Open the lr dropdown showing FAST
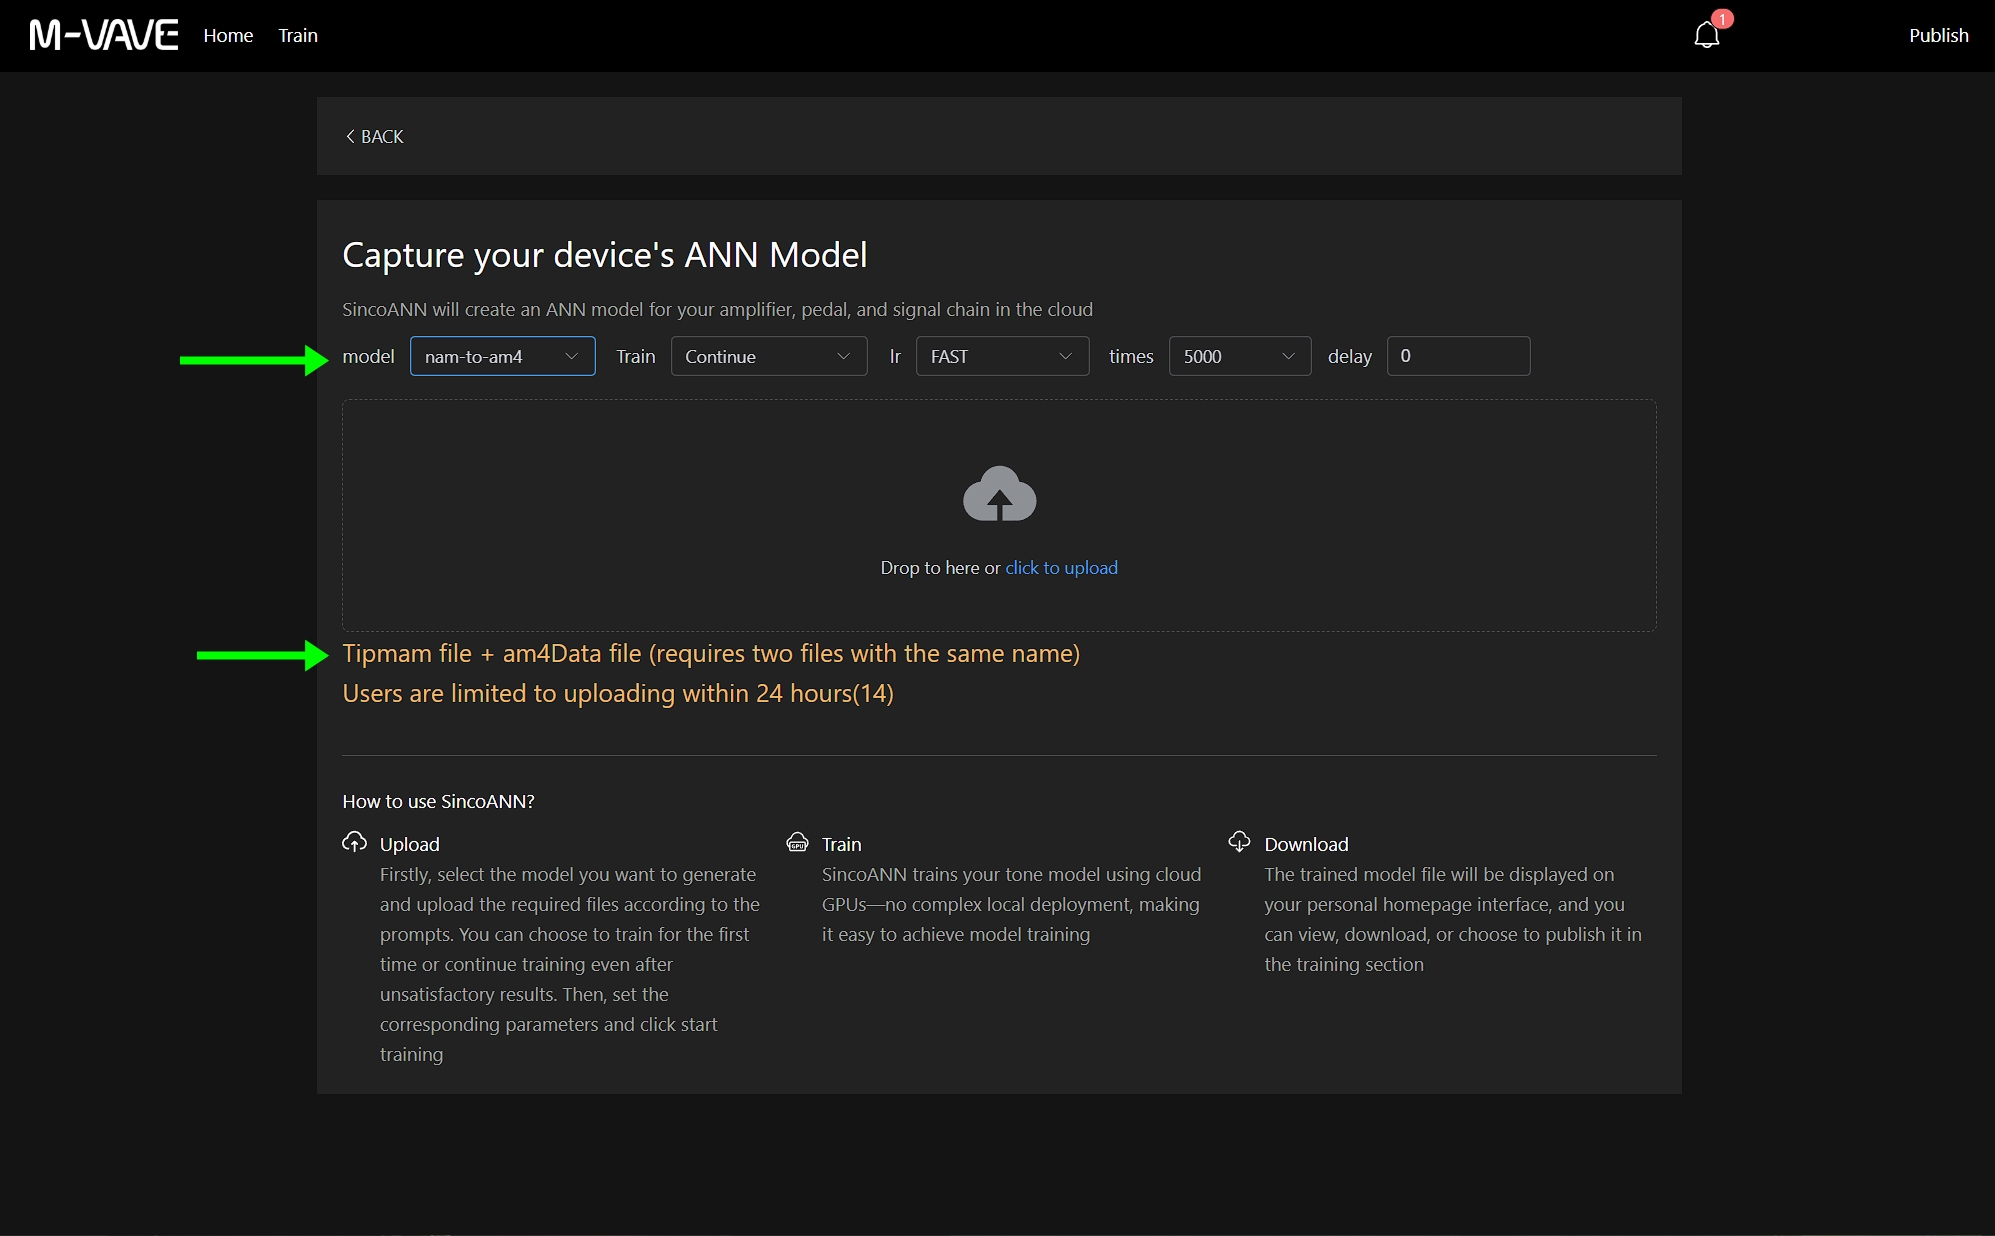The image size is (1995, 1236). (x=1001, y=356)
